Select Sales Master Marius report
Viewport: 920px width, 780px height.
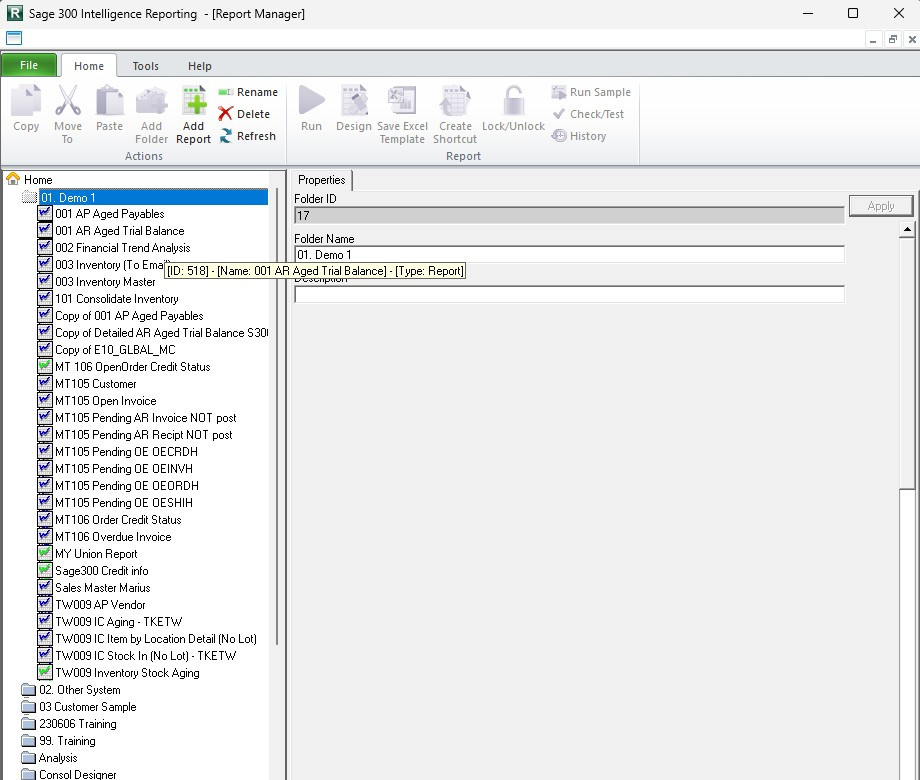103,588
